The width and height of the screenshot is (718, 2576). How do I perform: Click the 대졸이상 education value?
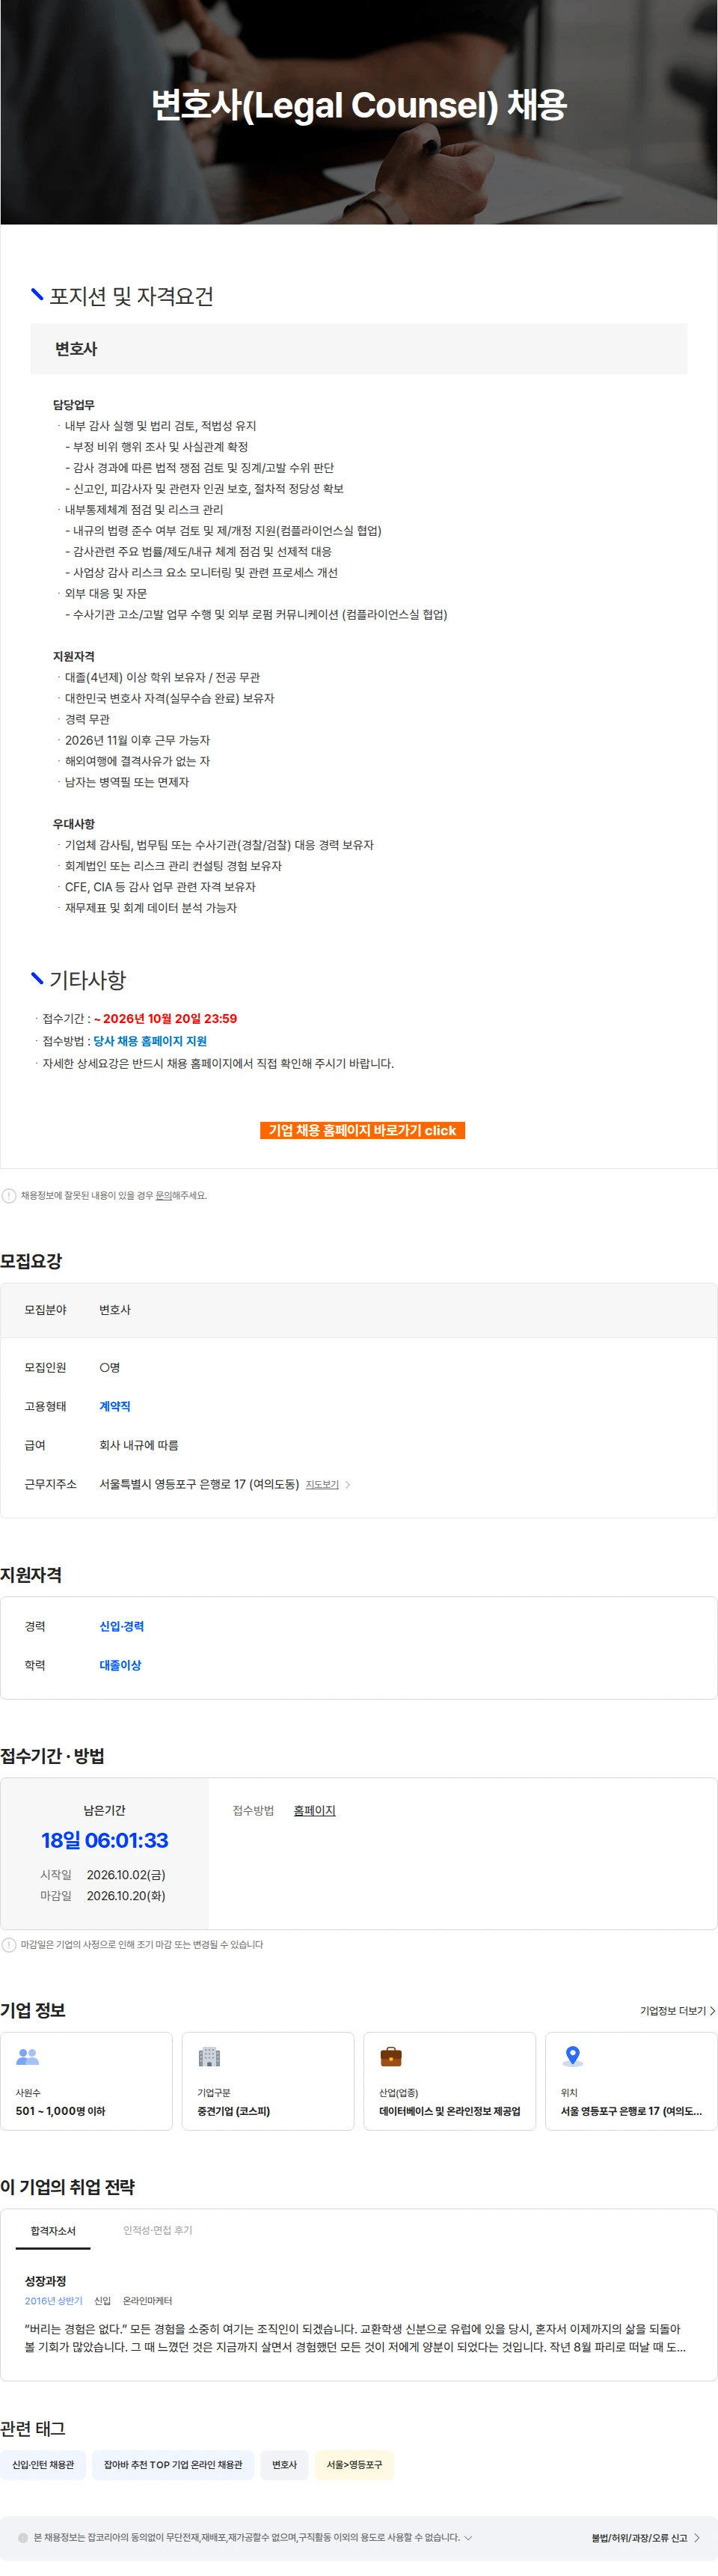tap(120, 1665)
